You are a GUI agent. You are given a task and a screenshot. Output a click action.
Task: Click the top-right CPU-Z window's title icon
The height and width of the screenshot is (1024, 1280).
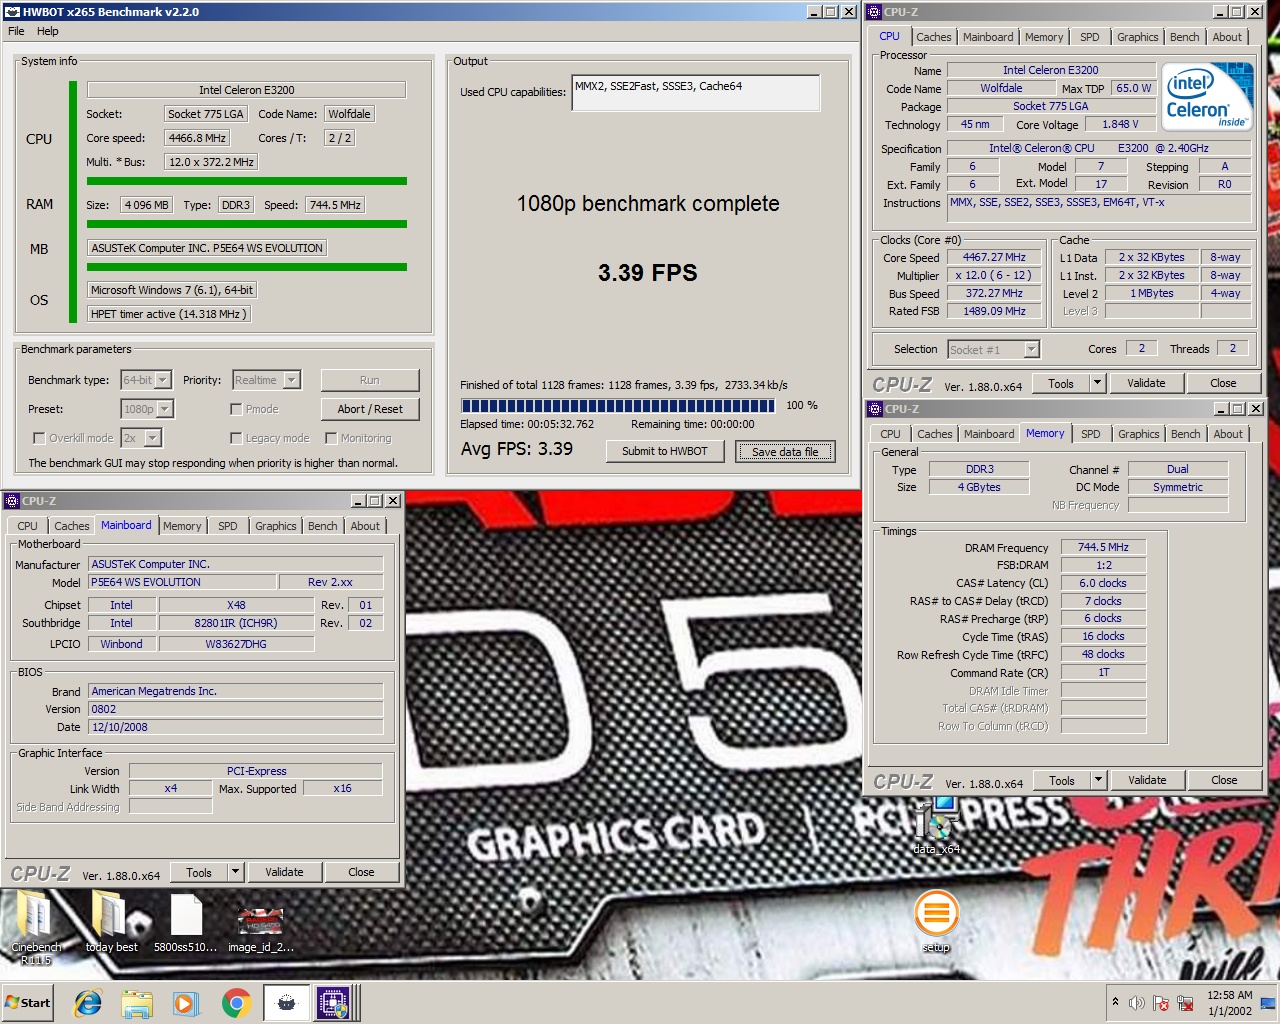tap(874, 12)
